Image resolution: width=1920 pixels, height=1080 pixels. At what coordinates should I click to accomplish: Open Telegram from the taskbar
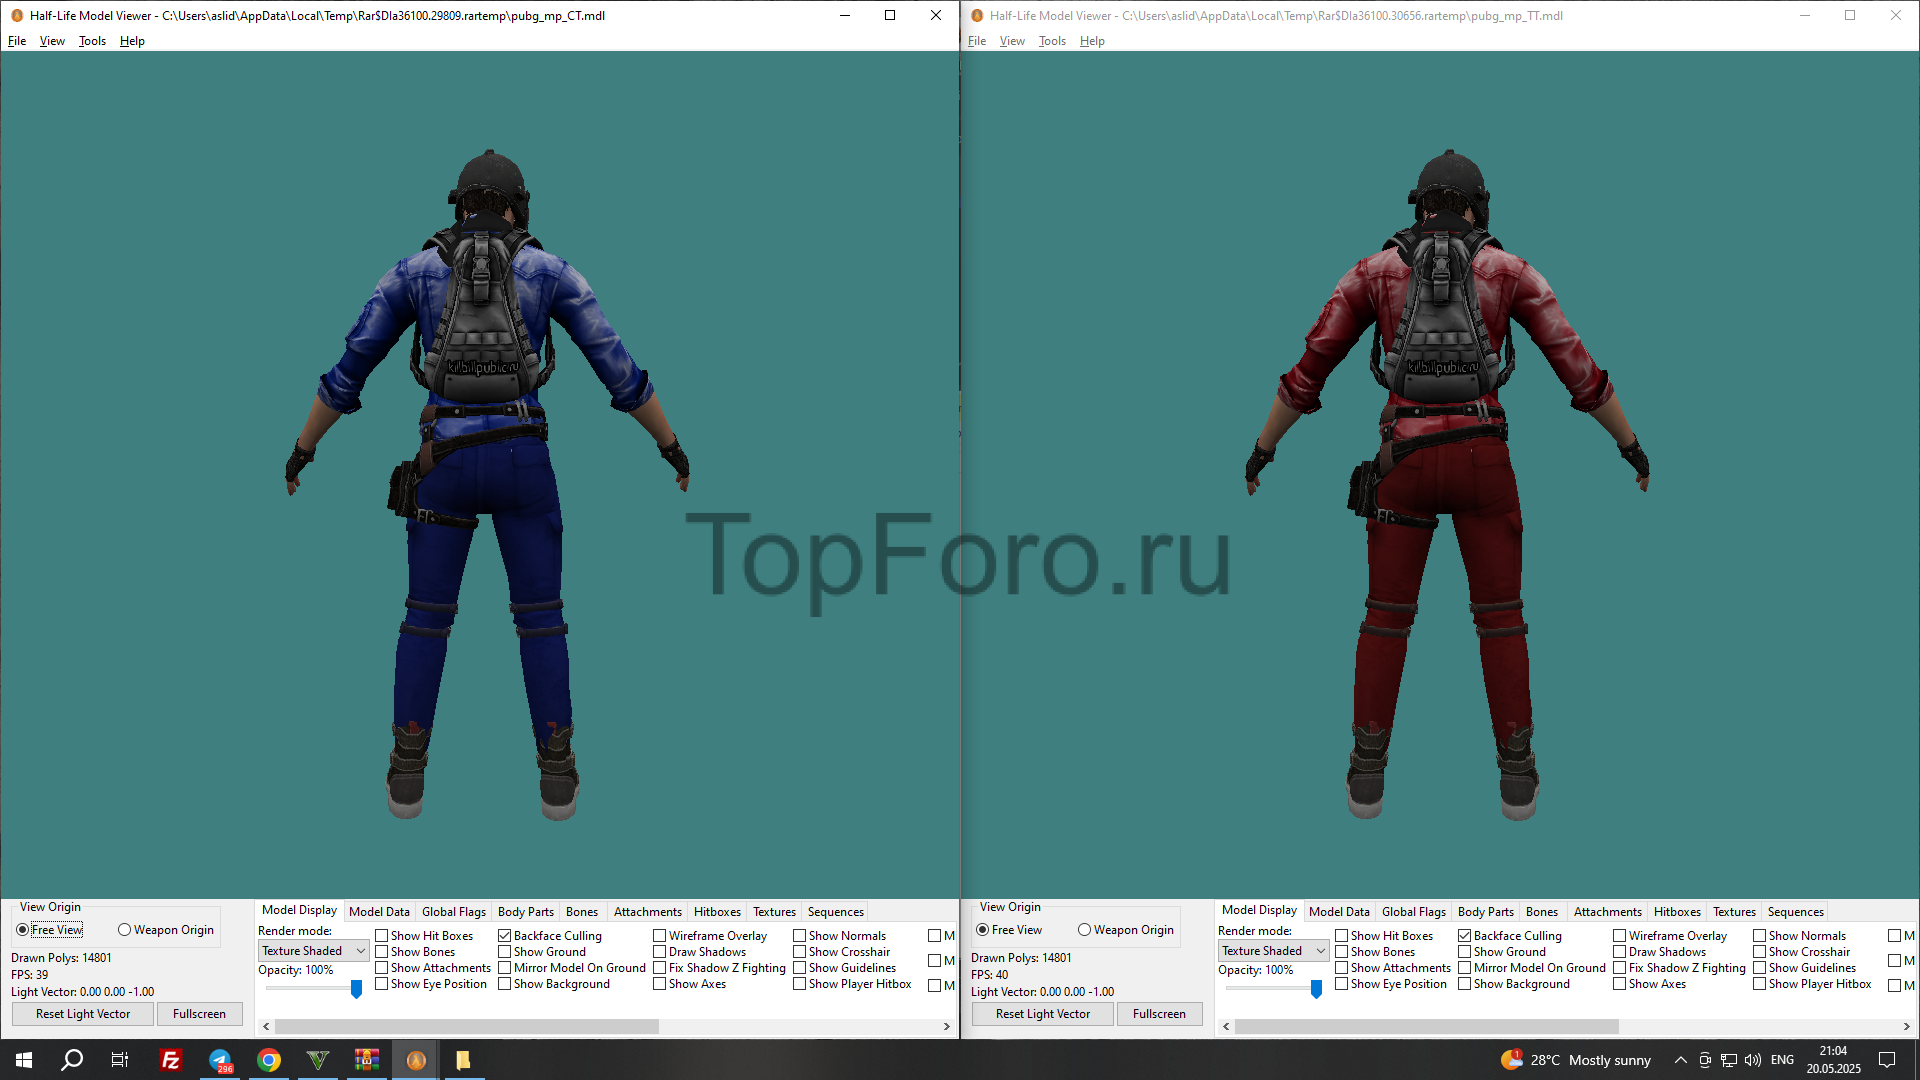pos(220,1060)
